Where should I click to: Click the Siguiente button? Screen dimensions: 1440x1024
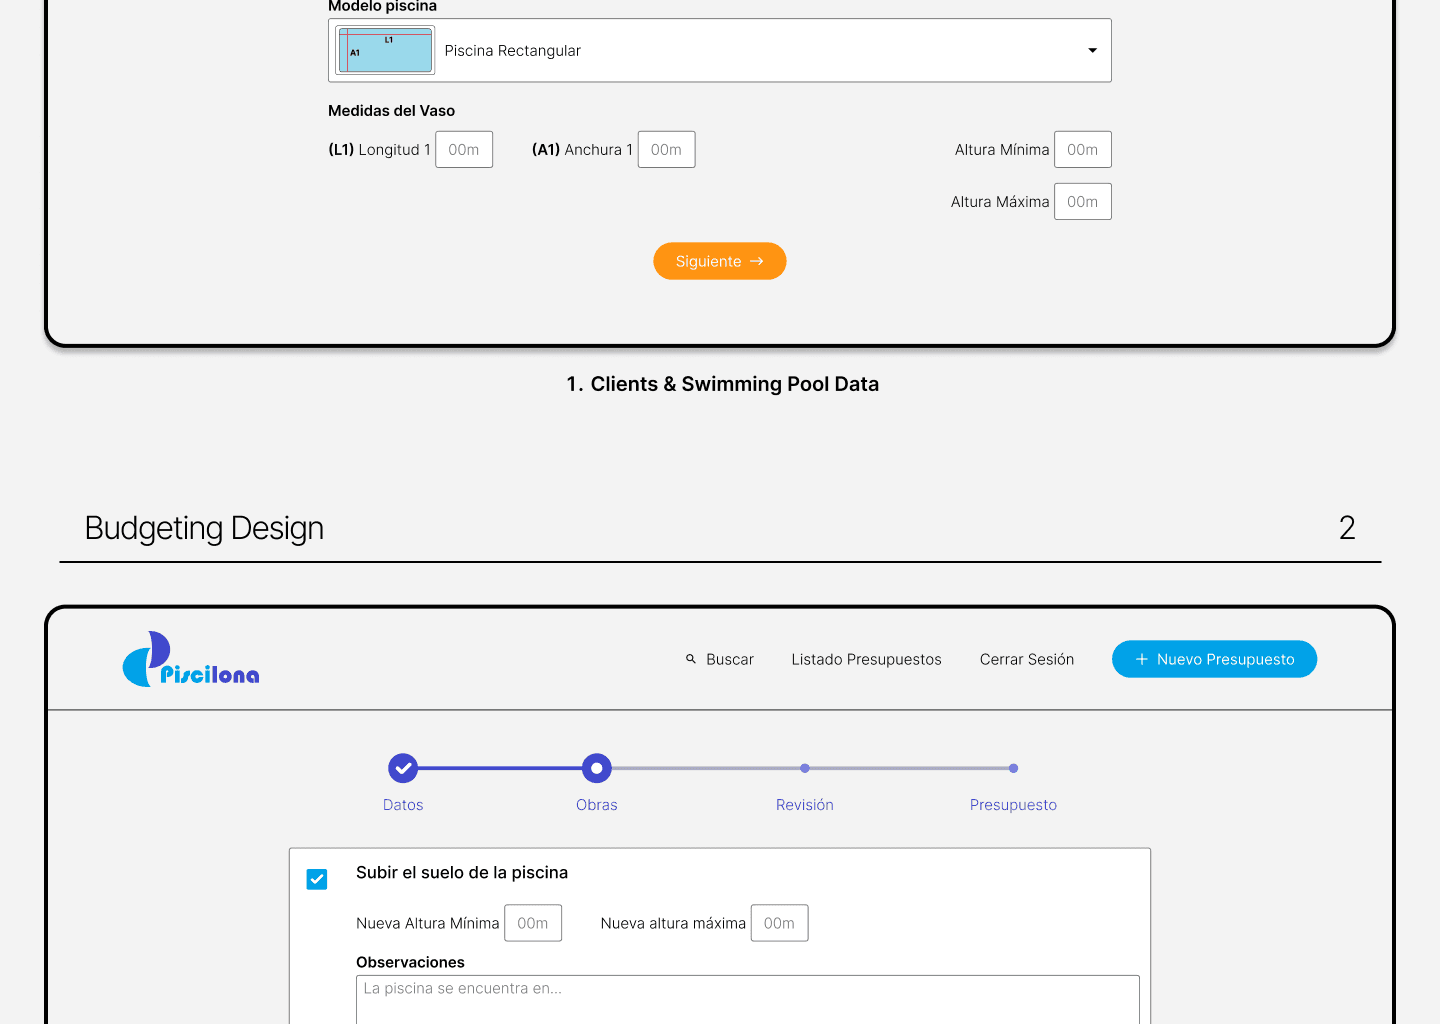(720, 261)
